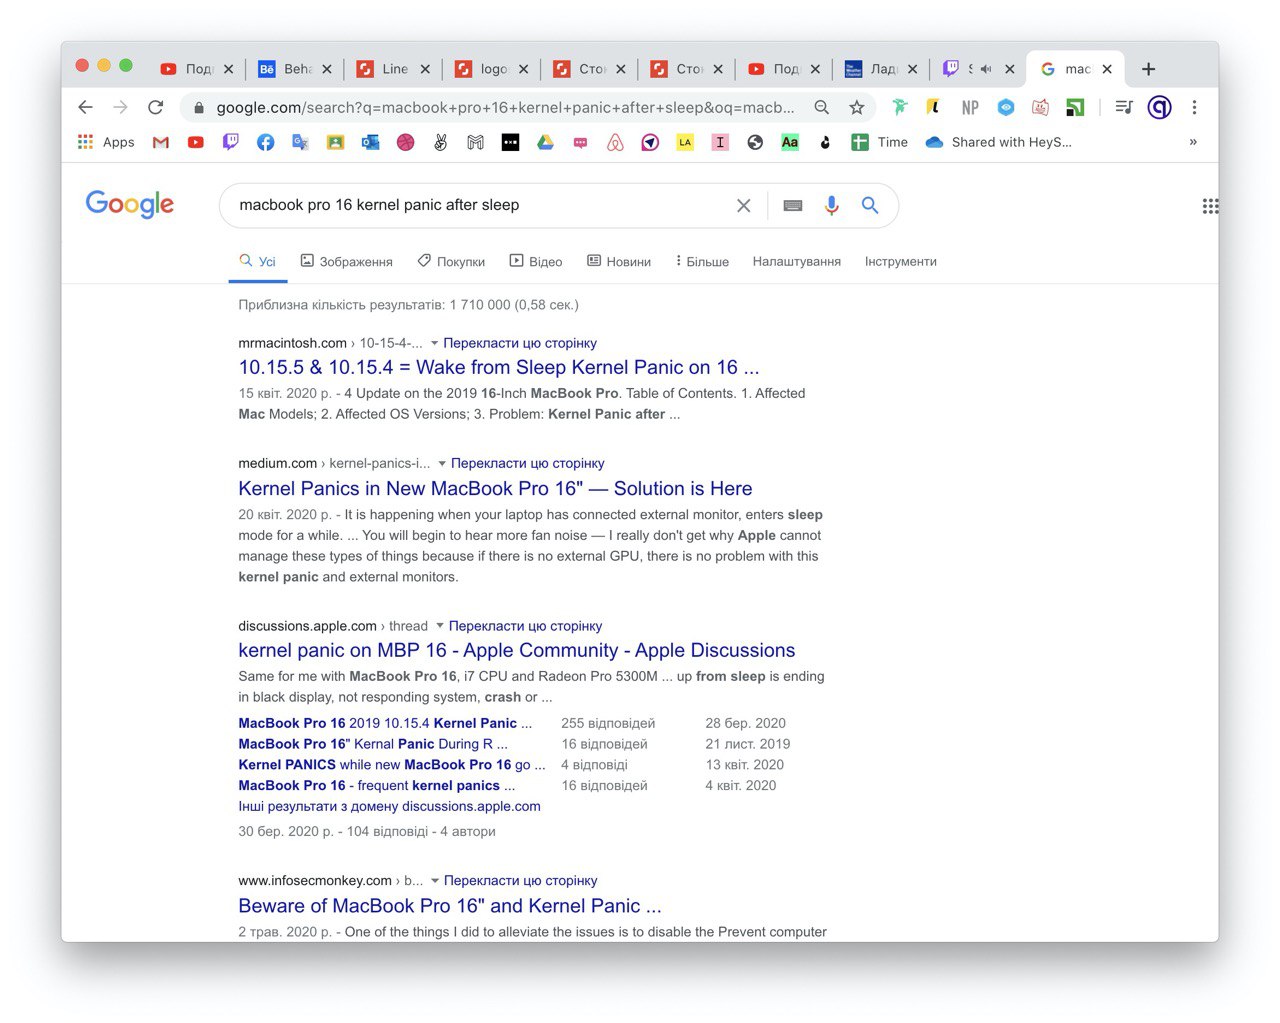
Task: Open Wake from Sleep Kernel Panic result
Action: click(x=499, y=367)
